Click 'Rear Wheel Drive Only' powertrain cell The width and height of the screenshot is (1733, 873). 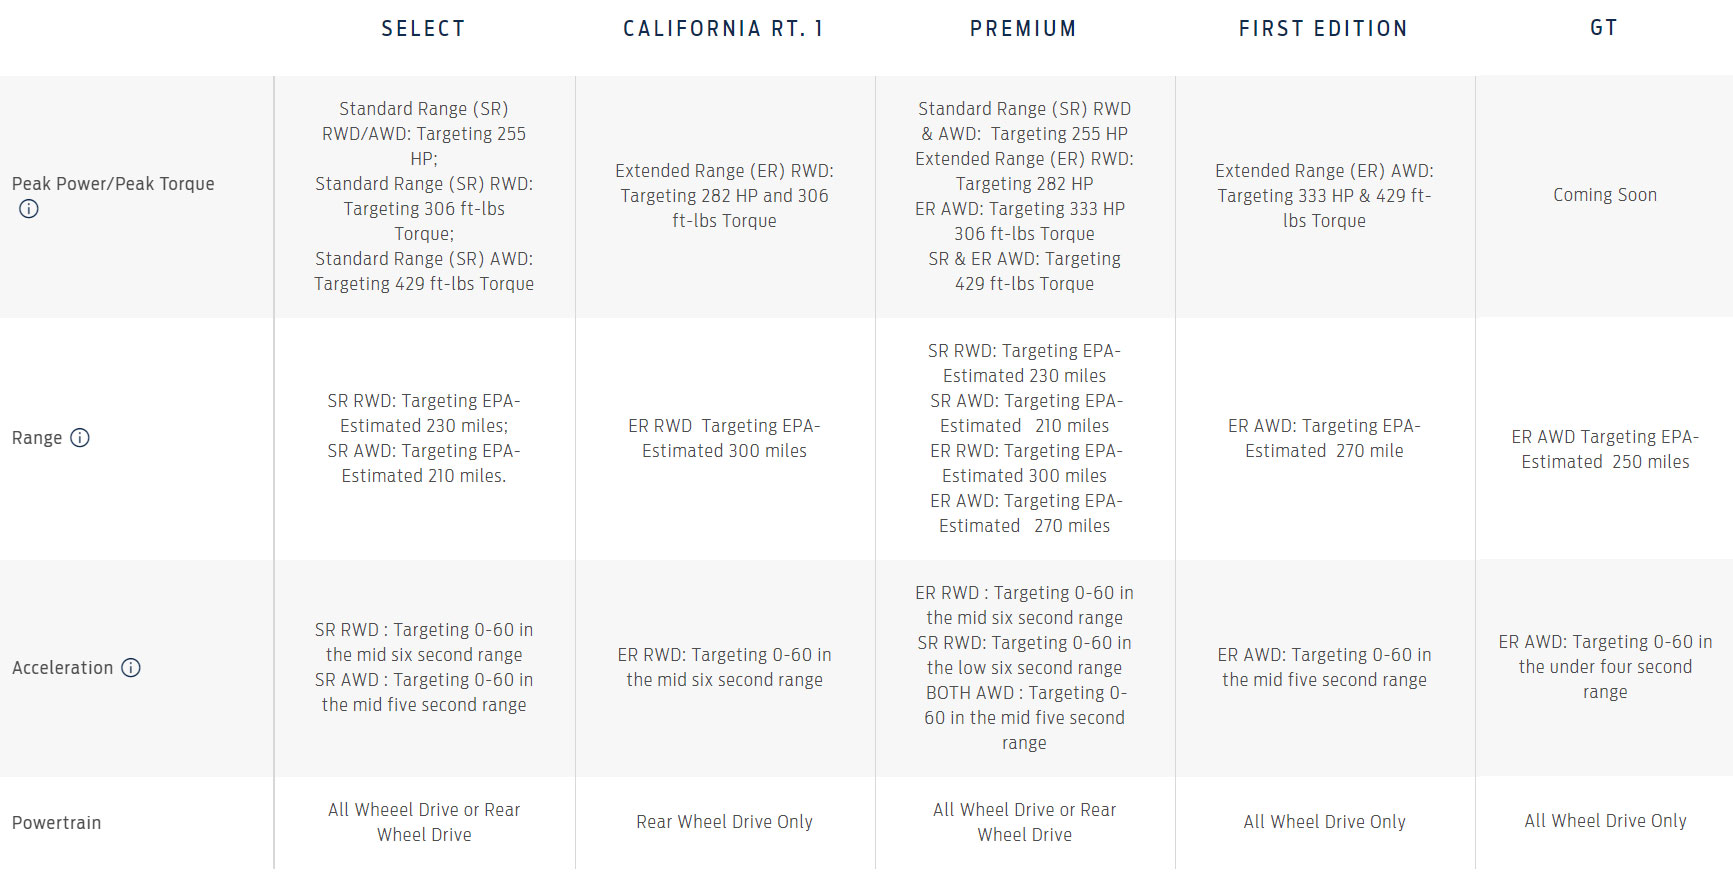click(724, 822)
